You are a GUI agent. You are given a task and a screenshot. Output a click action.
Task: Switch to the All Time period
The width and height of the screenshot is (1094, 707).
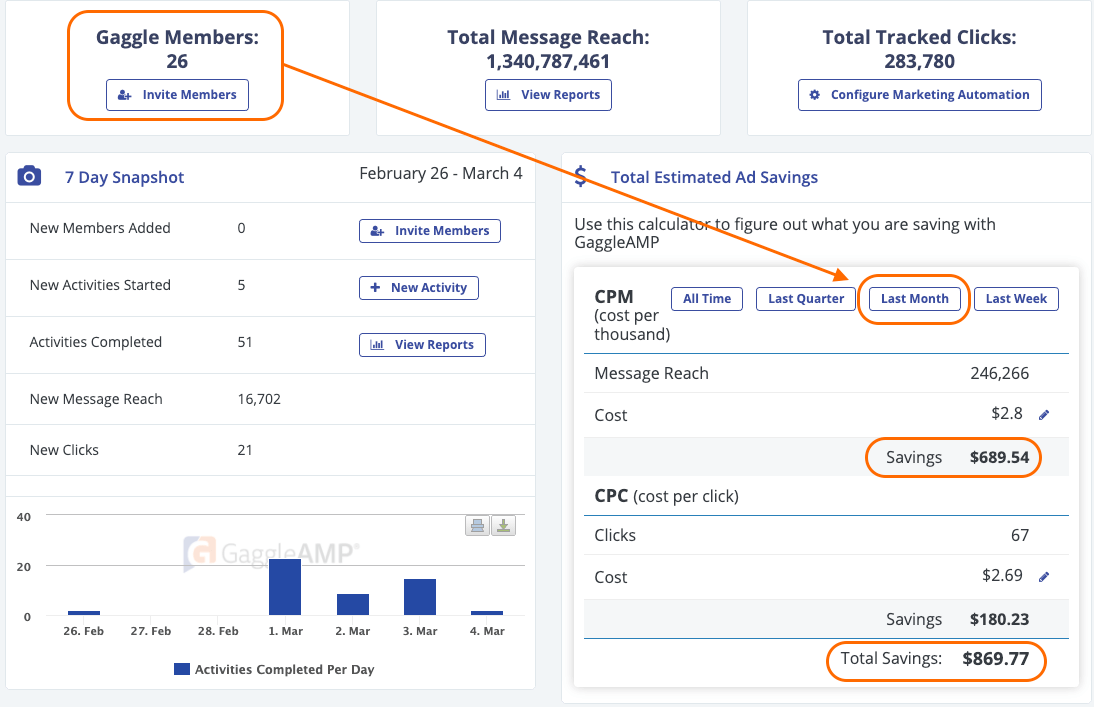706,298
